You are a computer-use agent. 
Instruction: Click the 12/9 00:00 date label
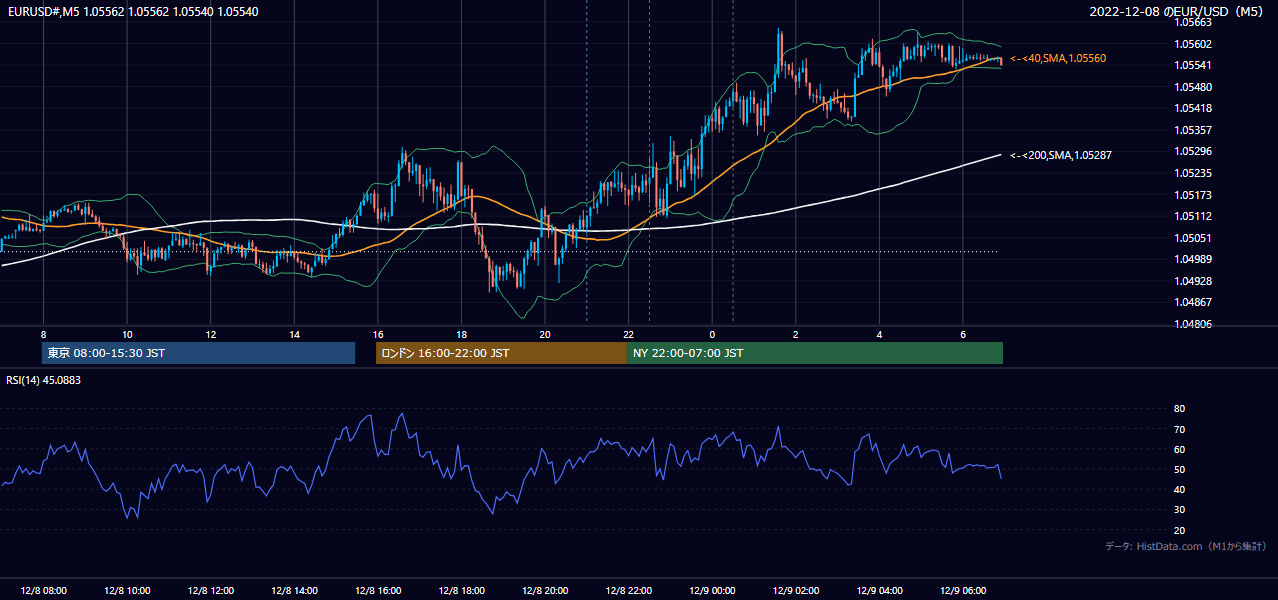pos(712,590)
